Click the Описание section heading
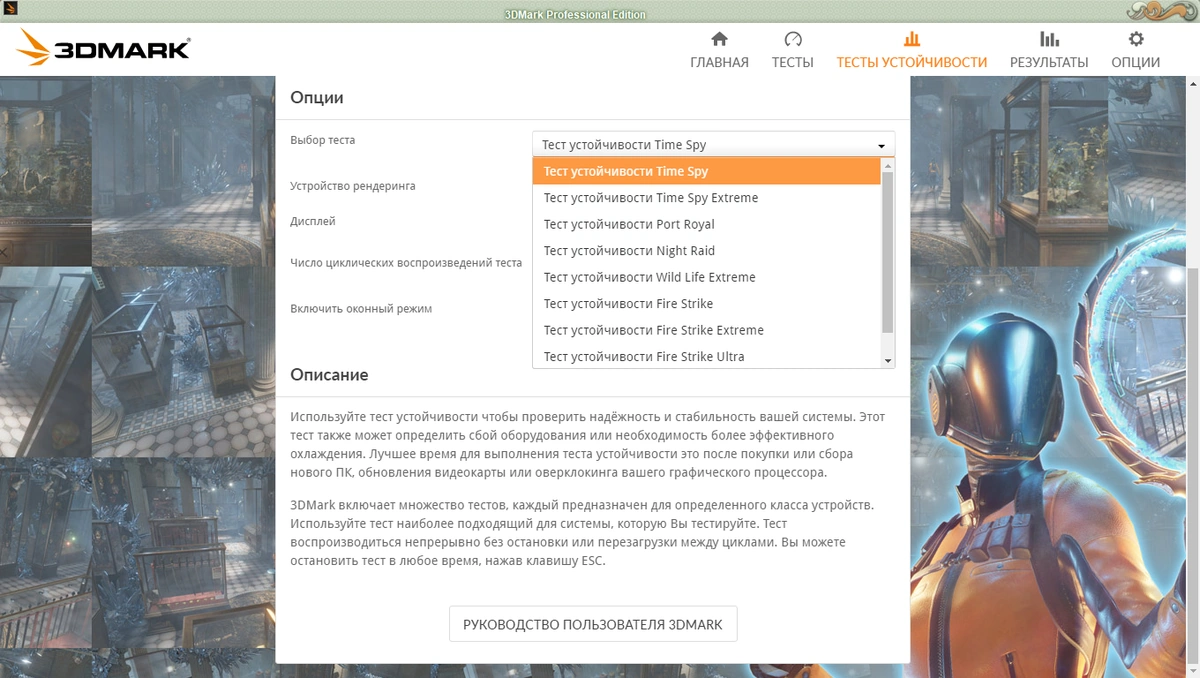This screenshot has height=678, width=1200. [329, 375]
